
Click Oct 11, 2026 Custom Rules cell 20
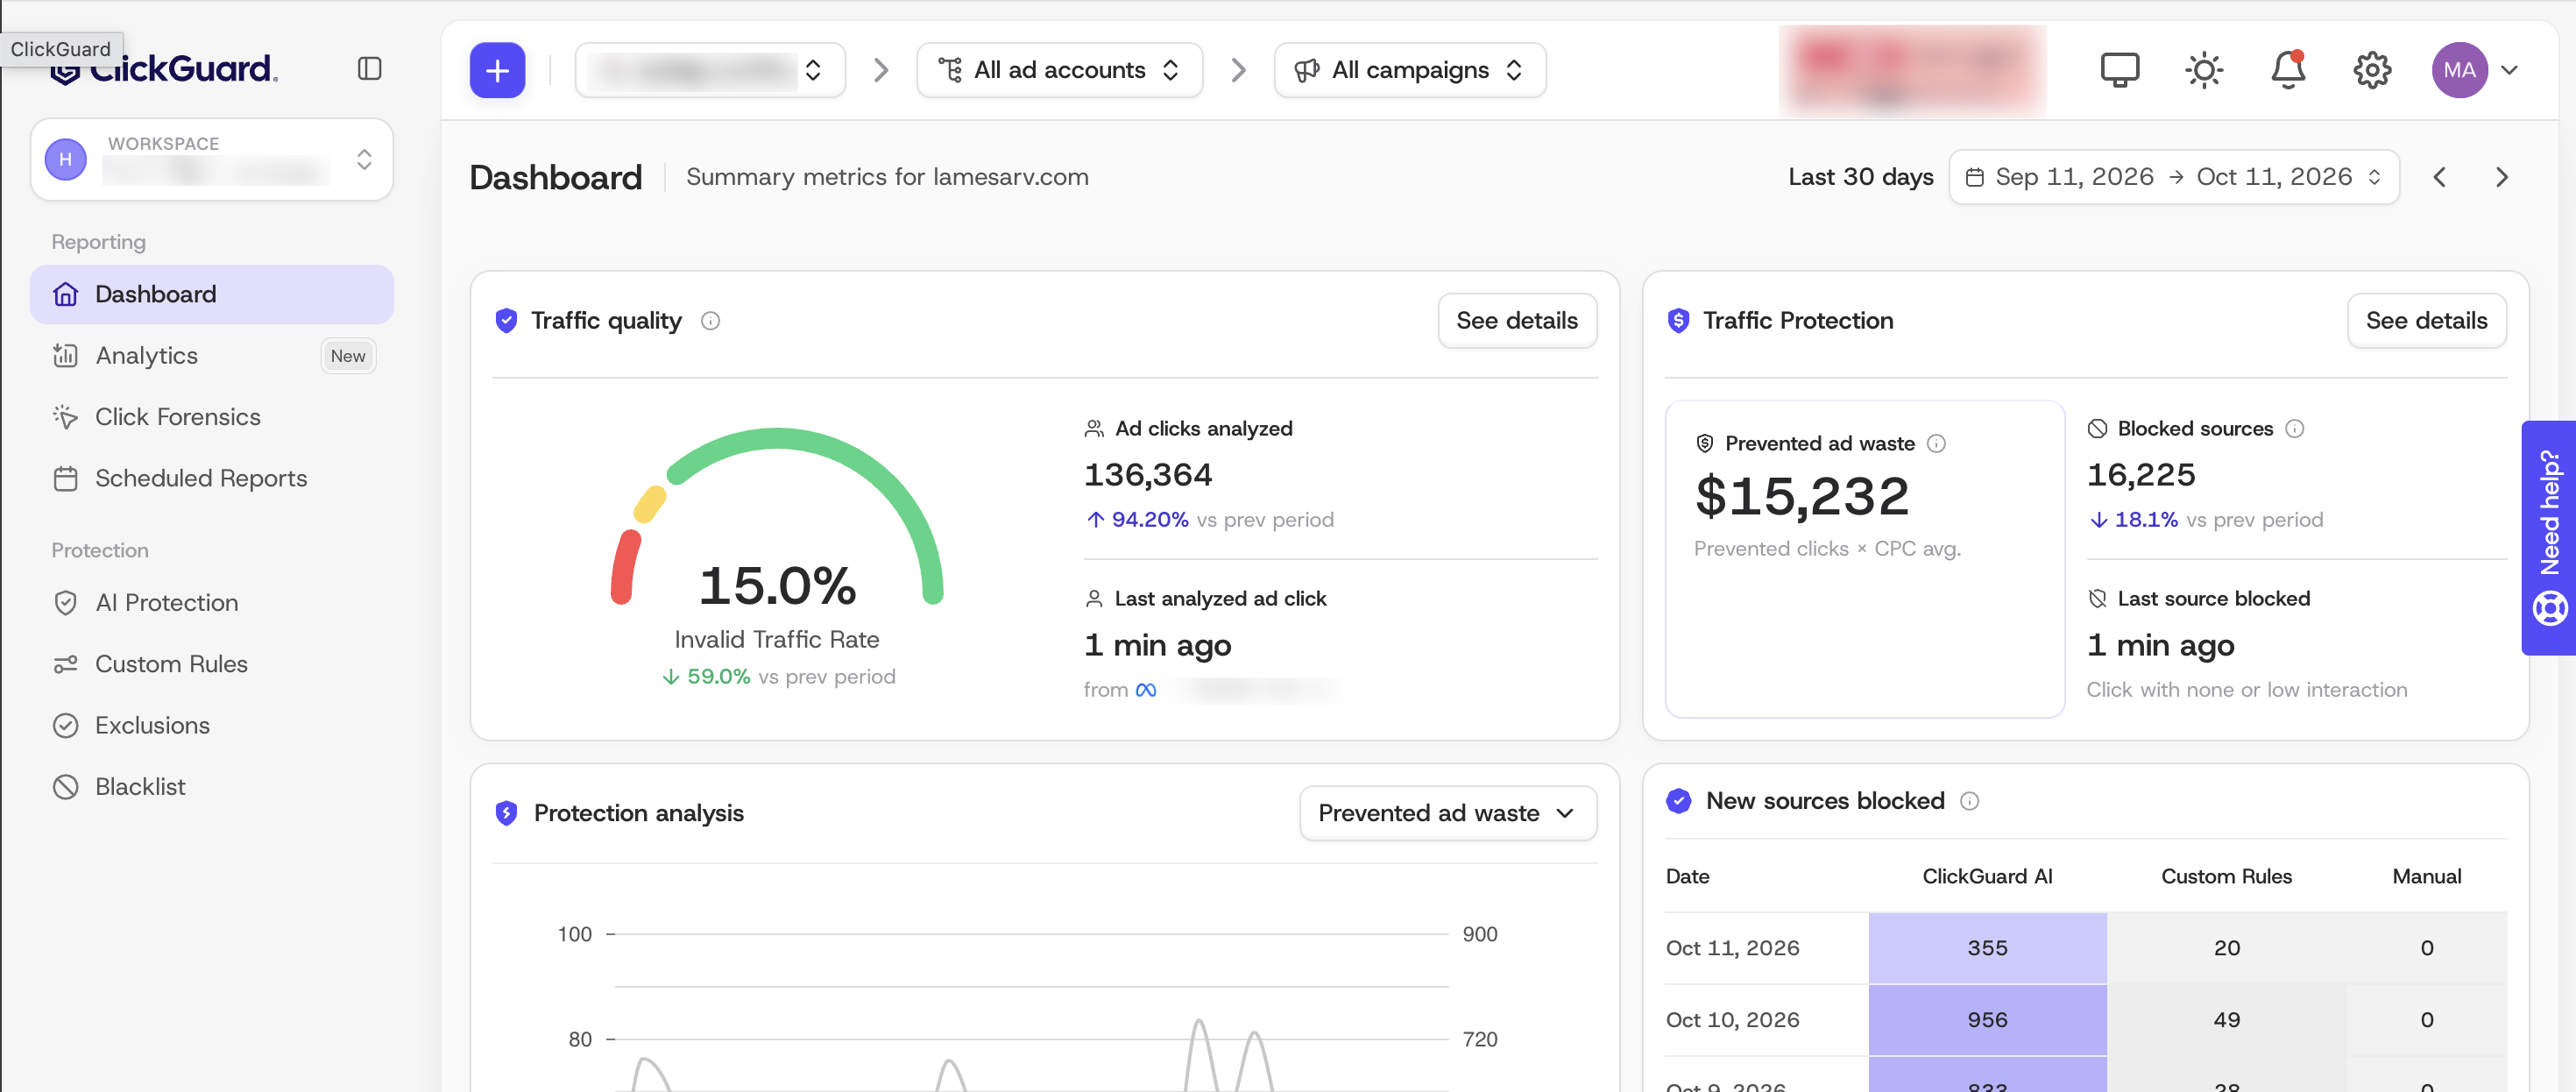2226,947
